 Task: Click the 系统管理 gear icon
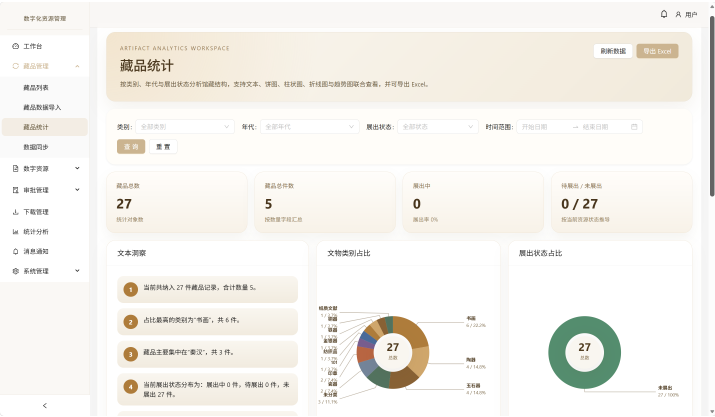[16, 271]
